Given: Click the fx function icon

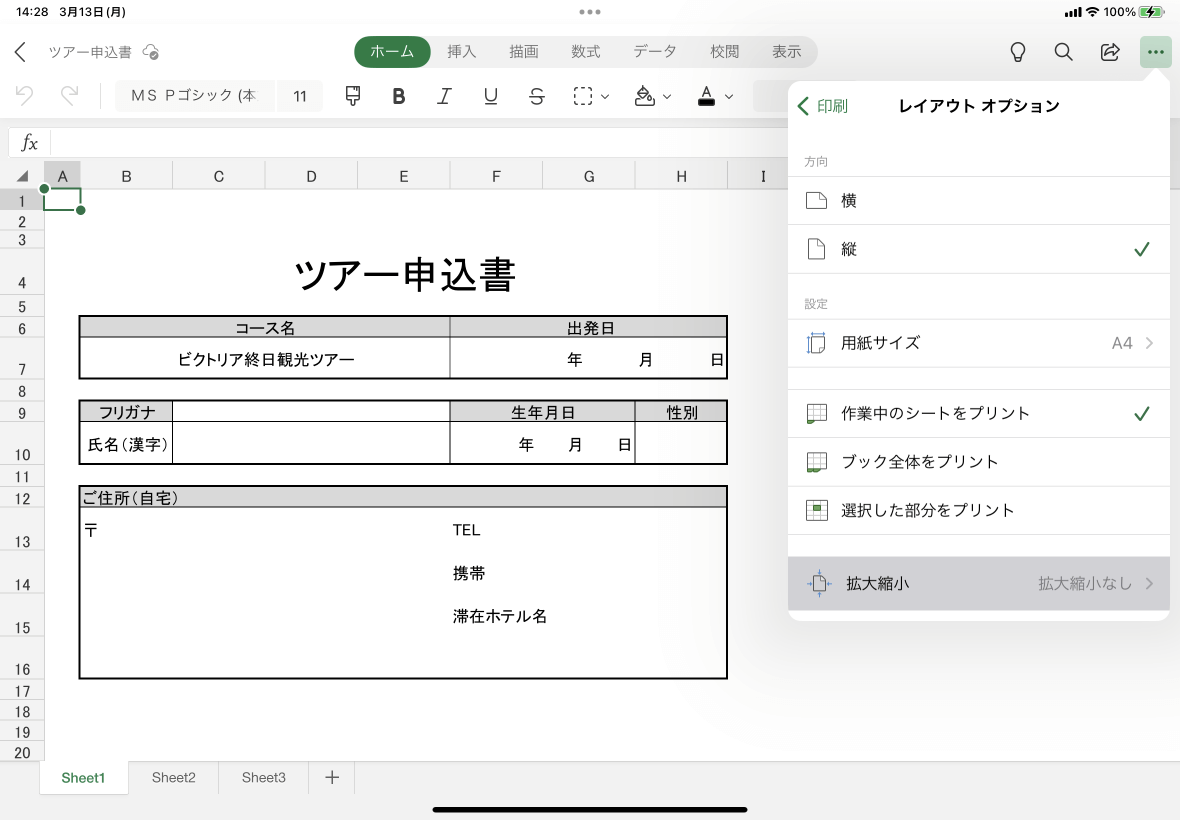Looking at the screenshot, I should click(x=29, y=142).
